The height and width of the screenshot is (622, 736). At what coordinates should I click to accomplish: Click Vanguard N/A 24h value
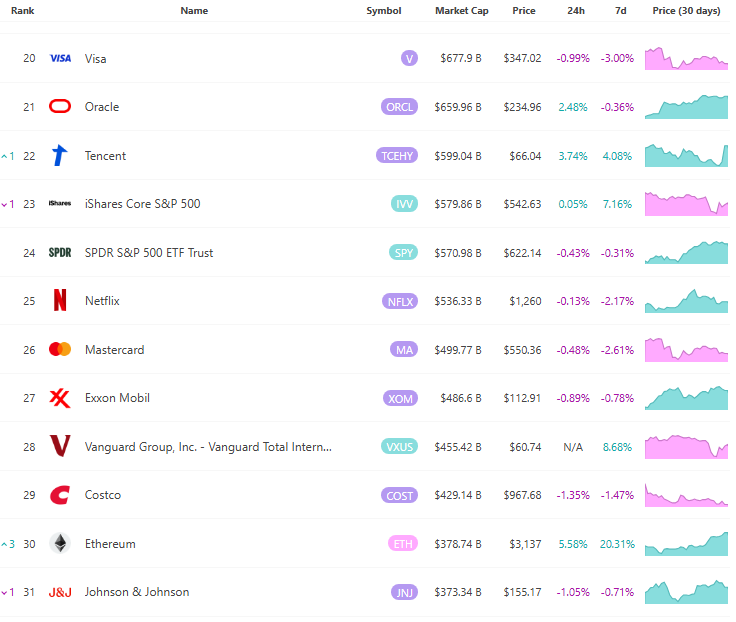click(x=573, y=447)
